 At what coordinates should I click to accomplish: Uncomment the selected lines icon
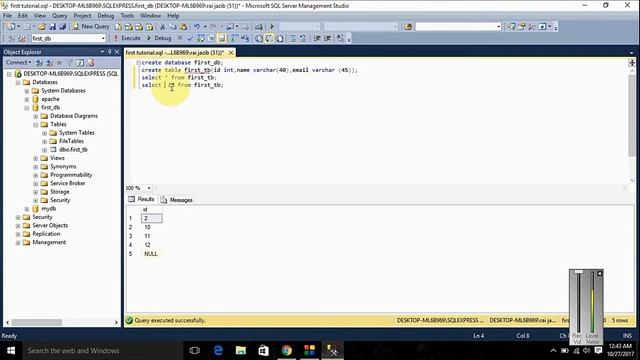click(303, 38)
